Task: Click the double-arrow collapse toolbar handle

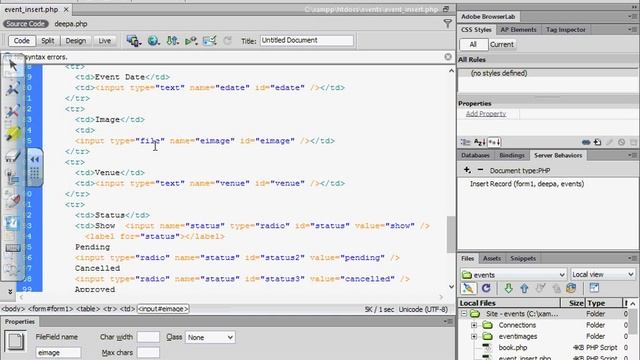Action: point(35,159)
